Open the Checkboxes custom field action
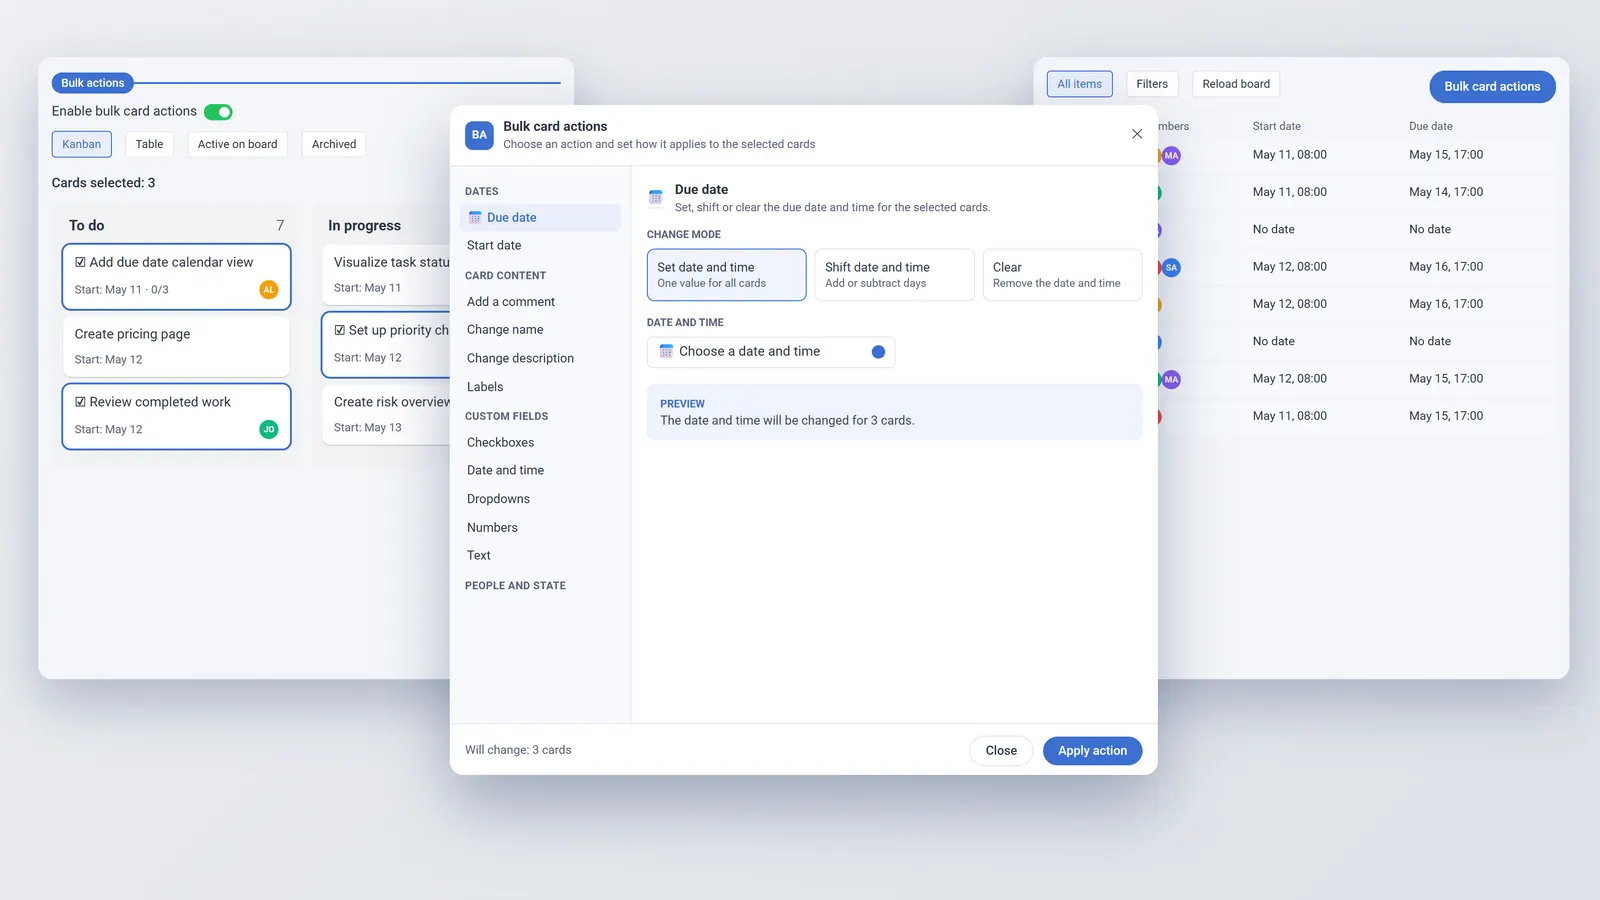 pyautogui.click(x=540, y=443)
